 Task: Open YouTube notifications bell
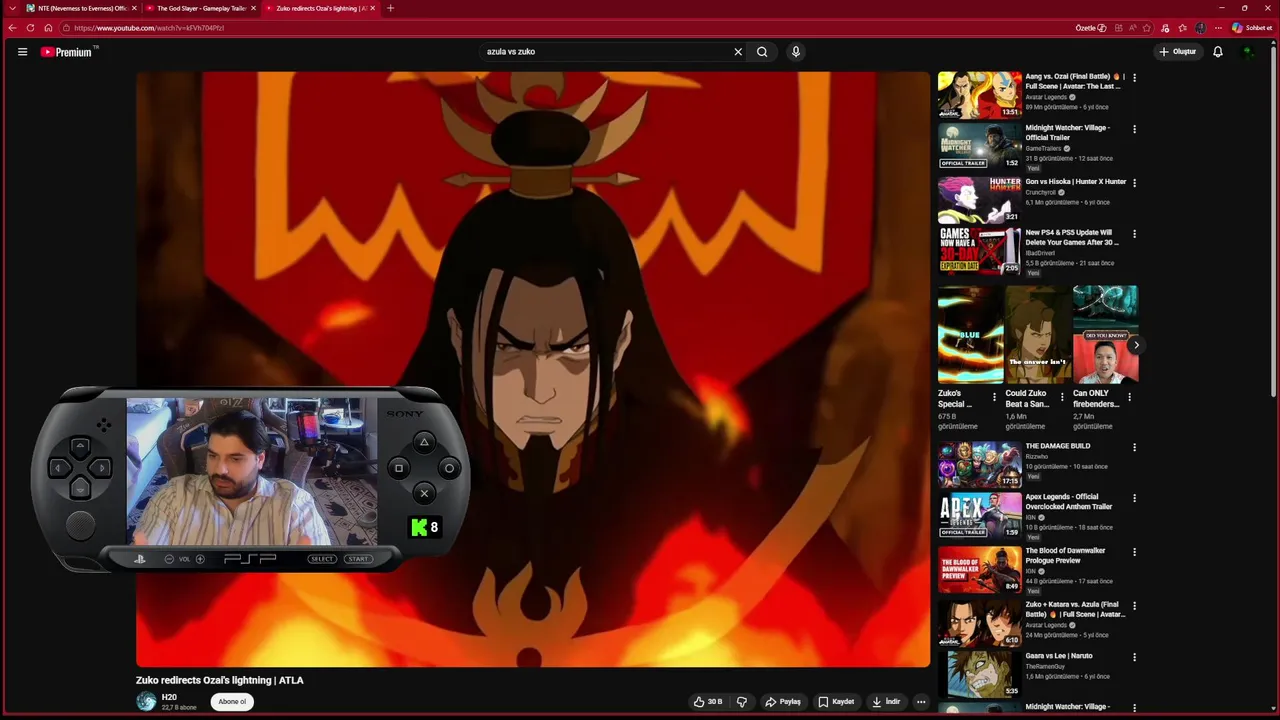(1218, 52)
